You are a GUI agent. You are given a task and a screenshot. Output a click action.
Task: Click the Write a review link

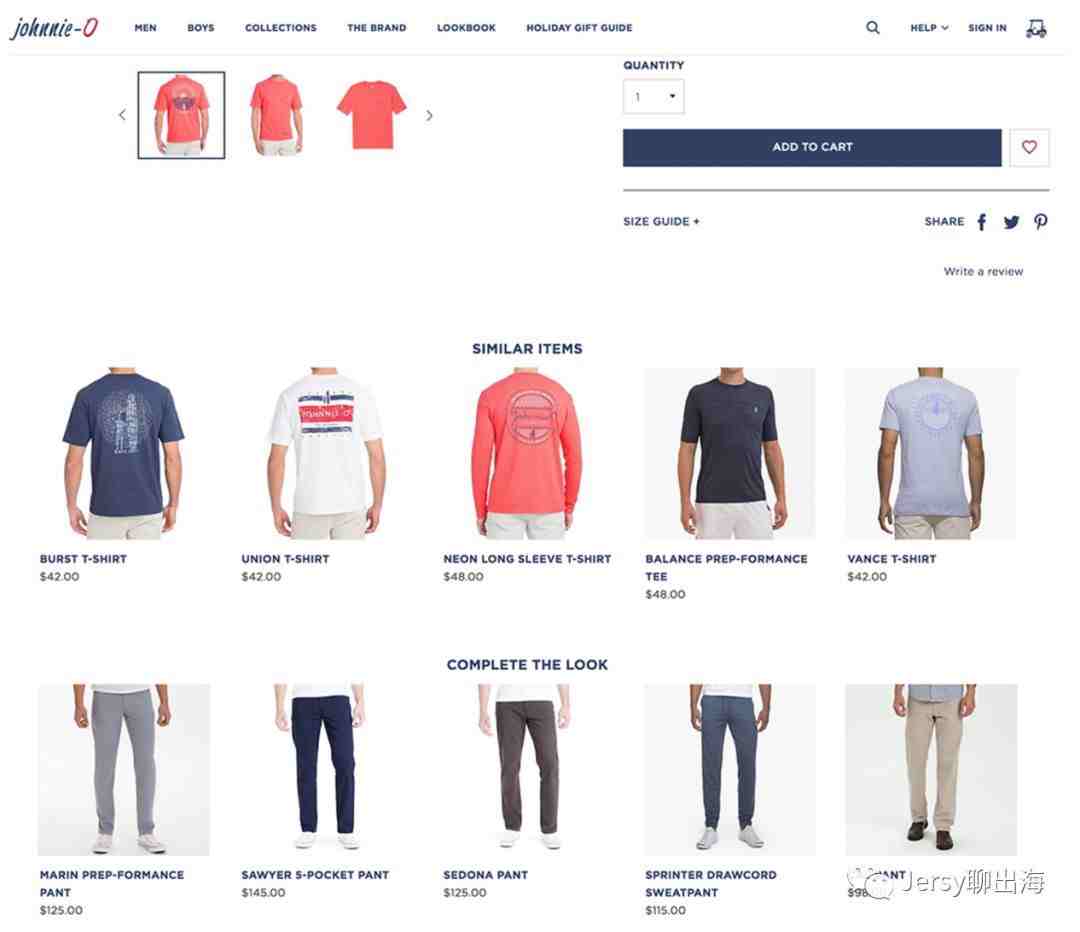(983, 271)
